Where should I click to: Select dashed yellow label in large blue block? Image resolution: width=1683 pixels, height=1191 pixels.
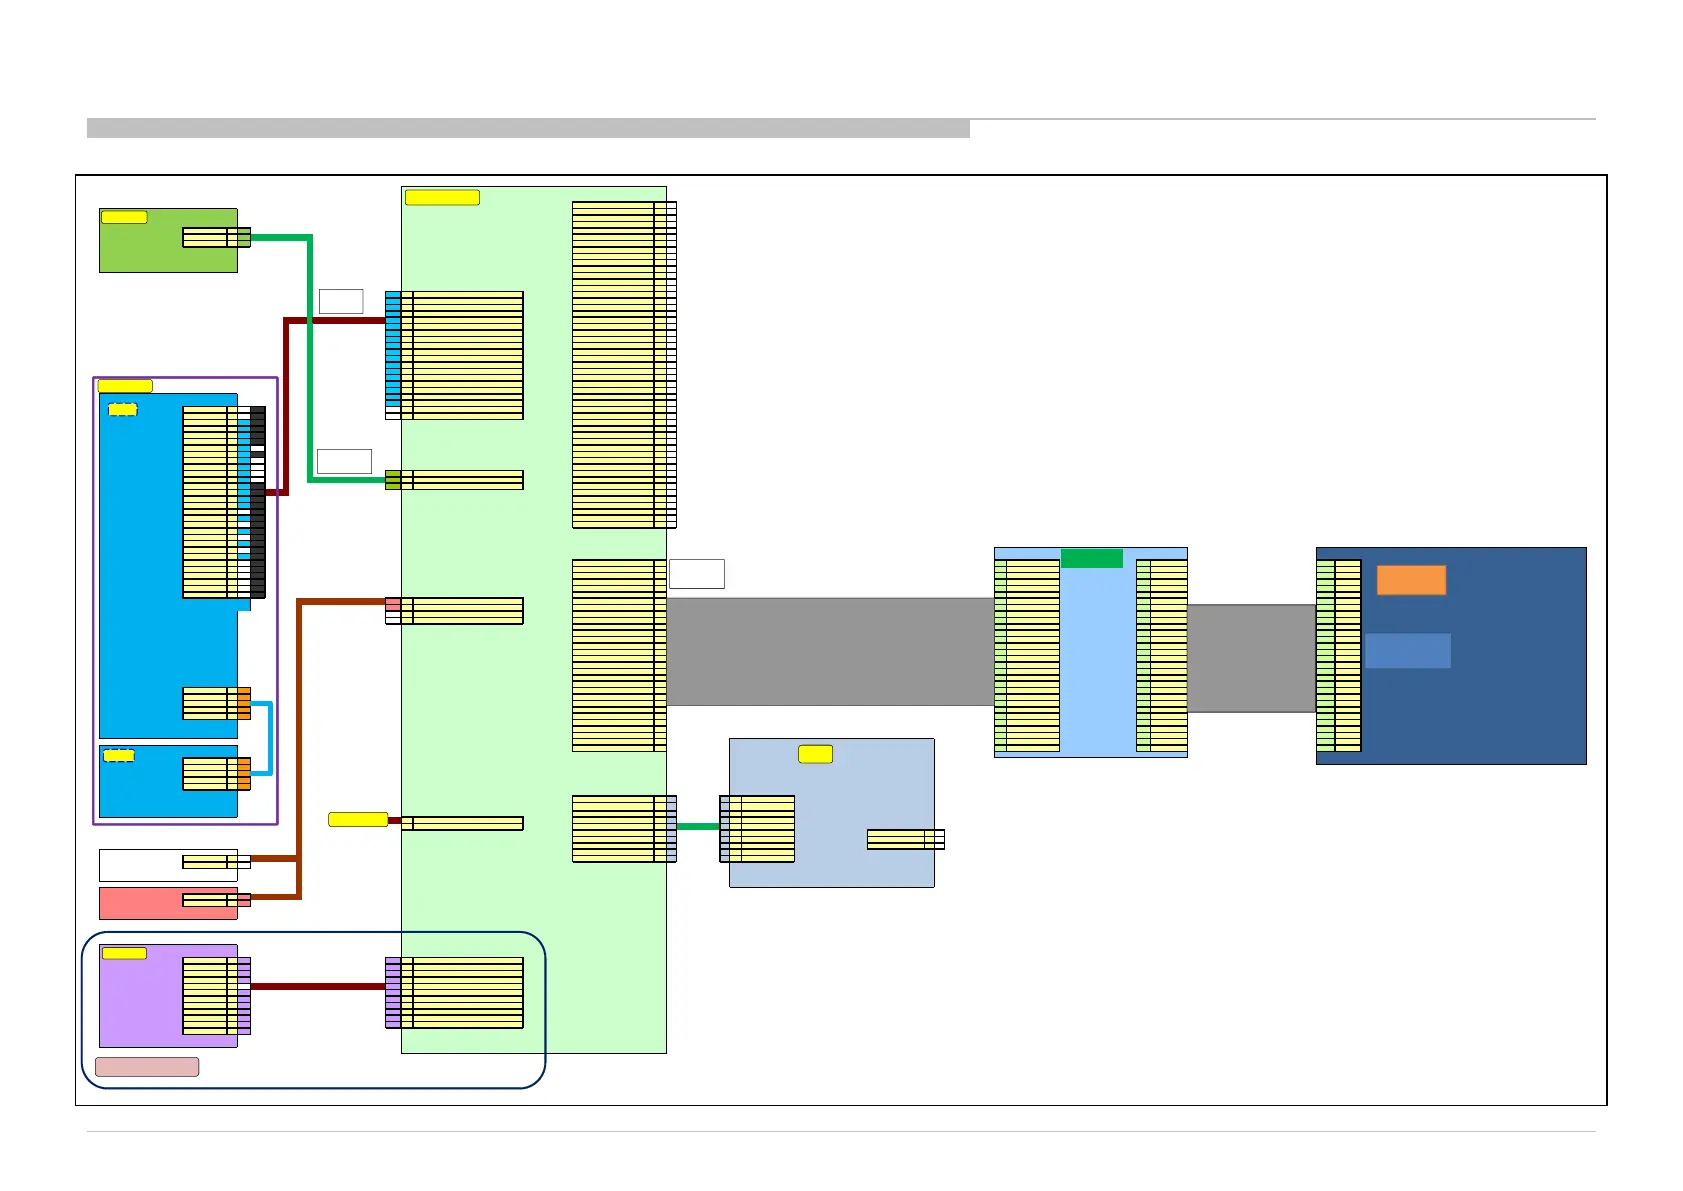coord(122,409)
